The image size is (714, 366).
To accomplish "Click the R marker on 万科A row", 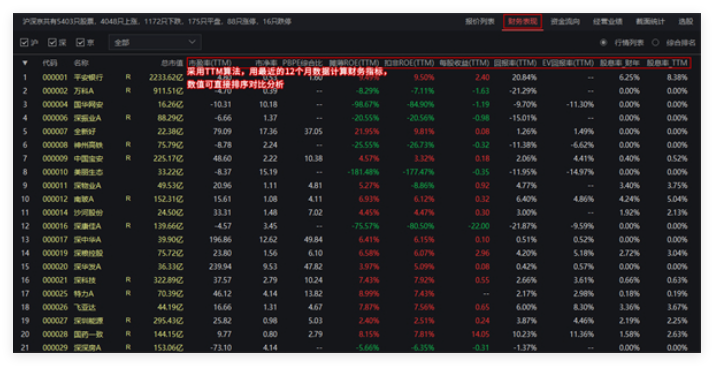I will coord(128,91).
